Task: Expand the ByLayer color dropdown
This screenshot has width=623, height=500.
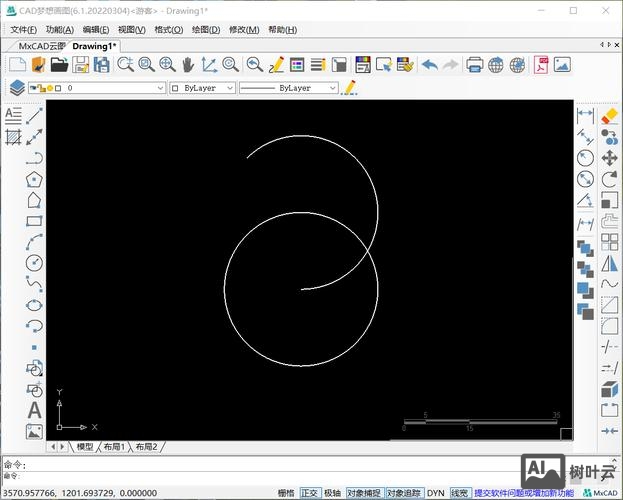Action: (x=203, y=88)
